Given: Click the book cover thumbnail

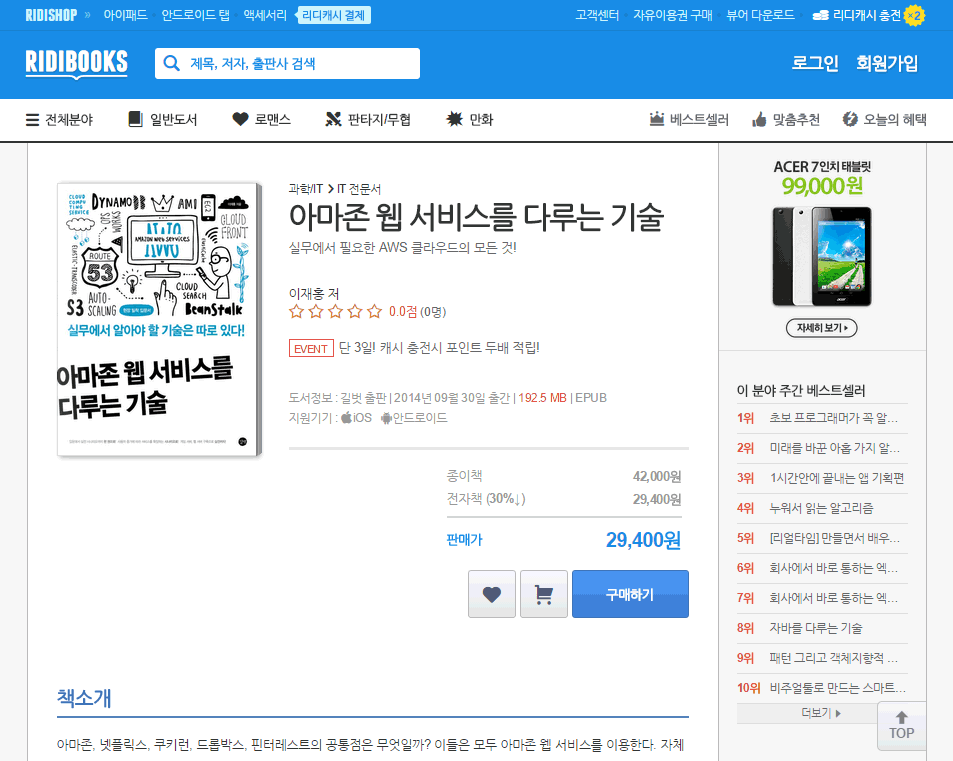Looking at the screenshot, I should 159,319.
